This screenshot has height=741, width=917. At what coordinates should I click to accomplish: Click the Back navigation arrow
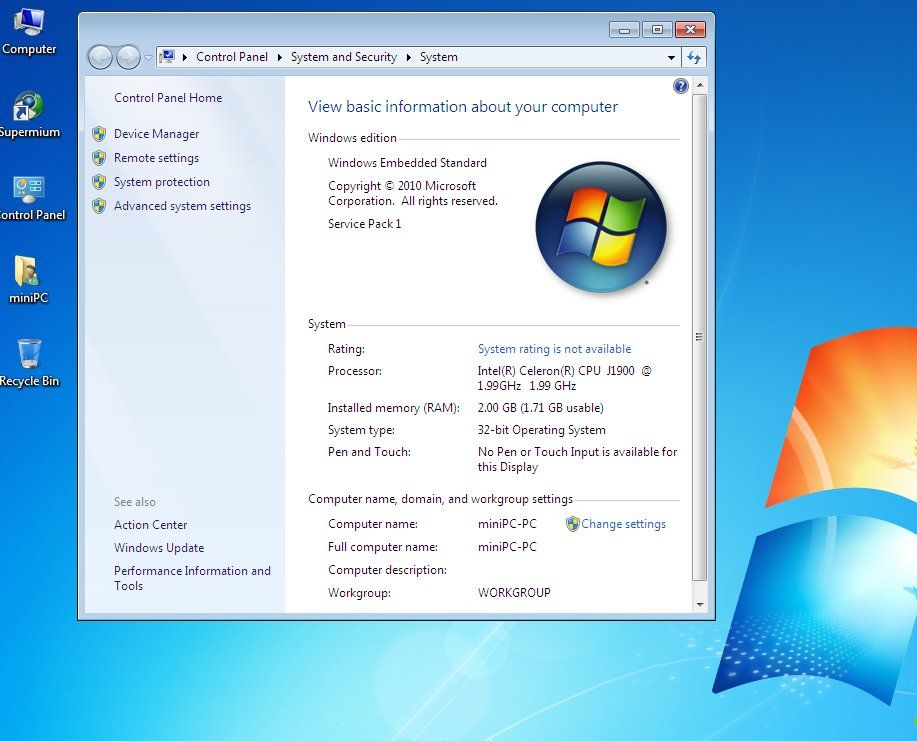coord(100,57)
